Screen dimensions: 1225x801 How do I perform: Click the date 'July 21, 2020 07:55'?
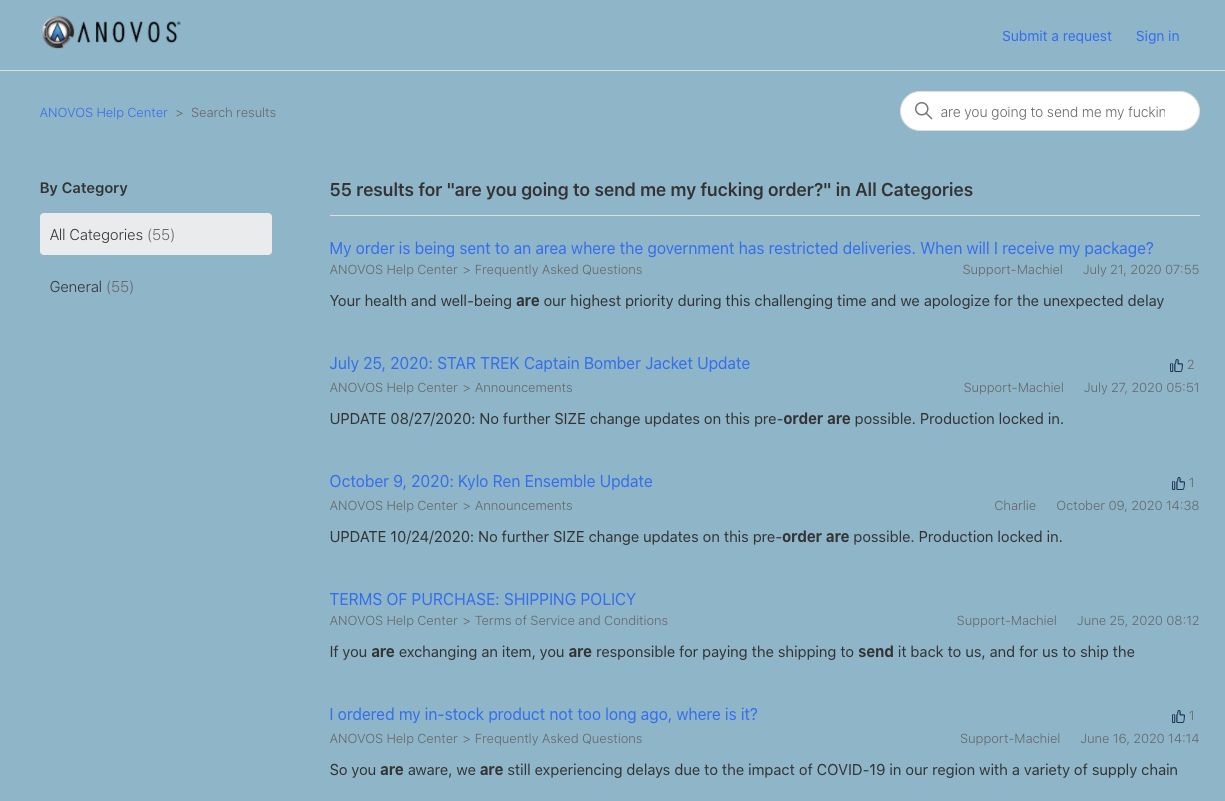(1141, 270)
